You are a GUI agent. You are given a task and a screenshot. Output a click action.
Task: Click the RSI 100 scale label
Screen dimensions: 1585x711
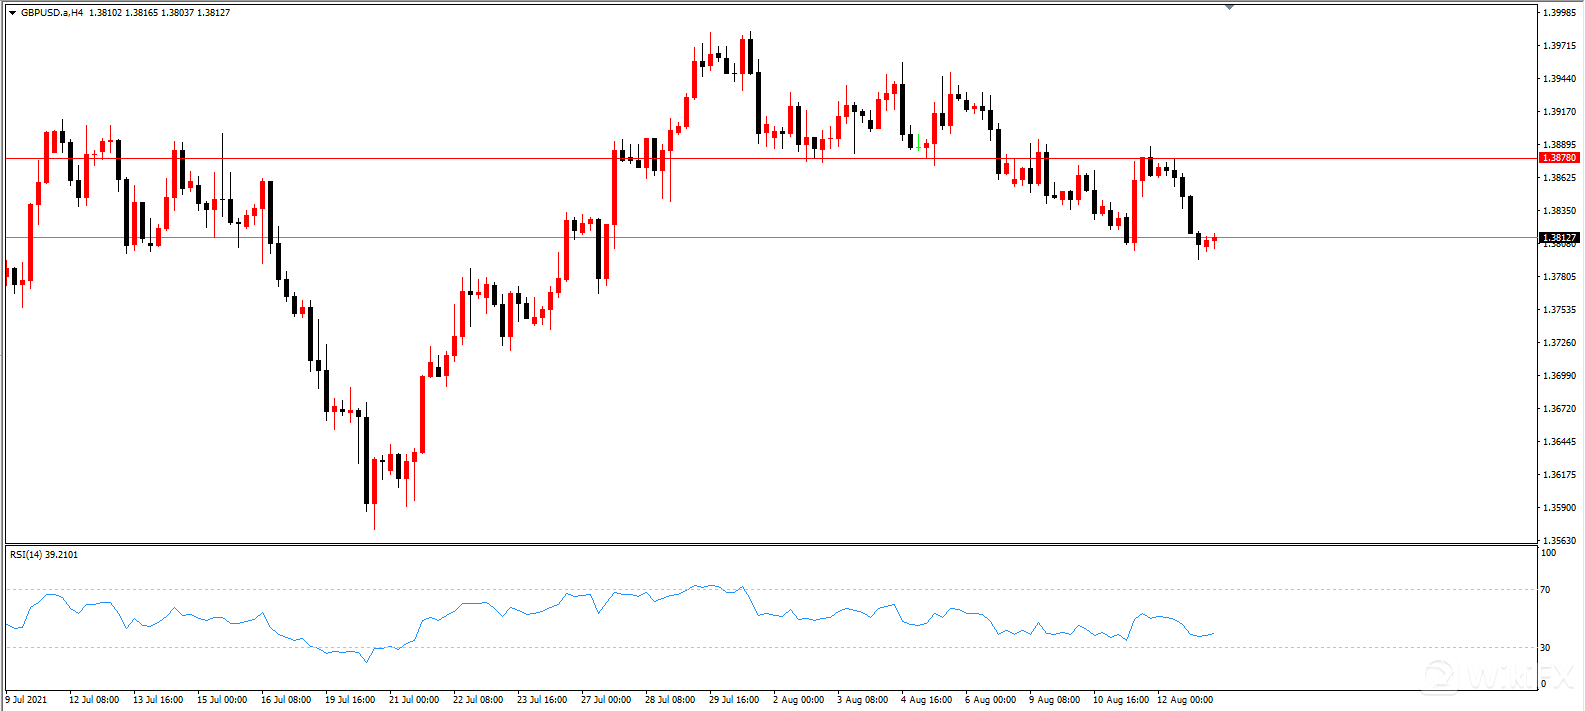(x=1547, y=553)
